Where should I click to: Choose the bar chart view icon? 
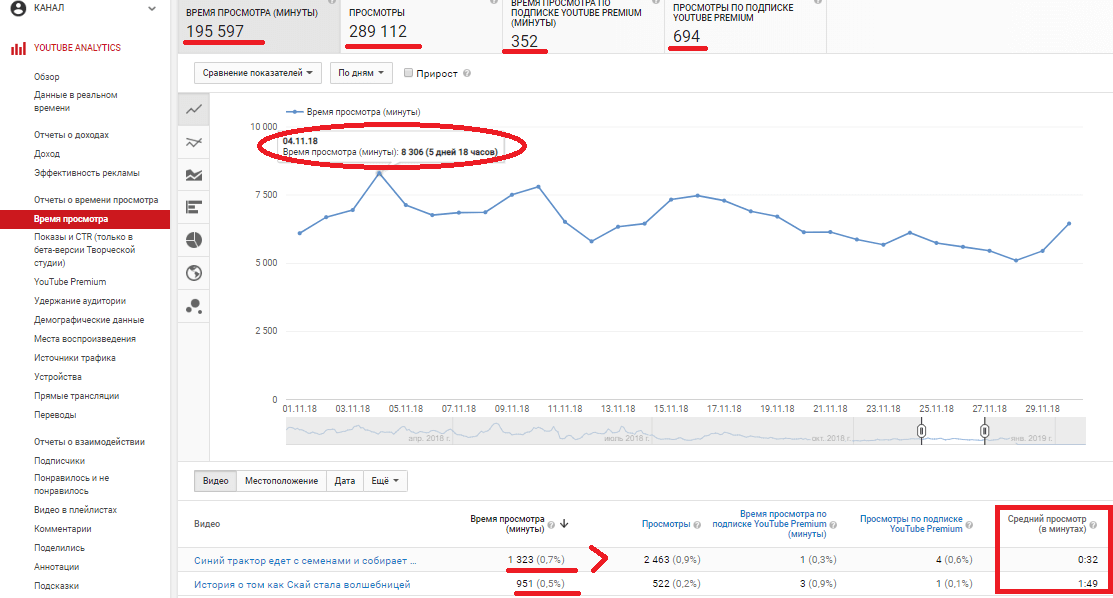coord(194,208)
